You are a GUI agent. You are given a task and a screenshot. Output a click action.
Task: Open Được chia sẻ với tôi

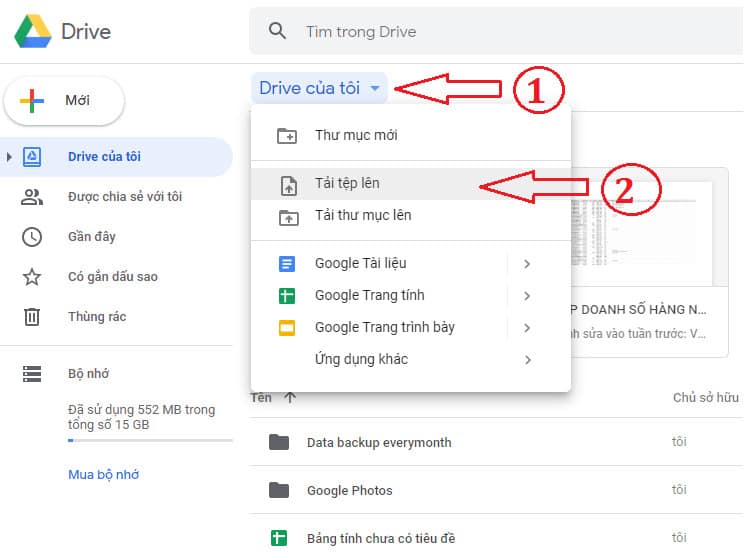coord(125,197)
